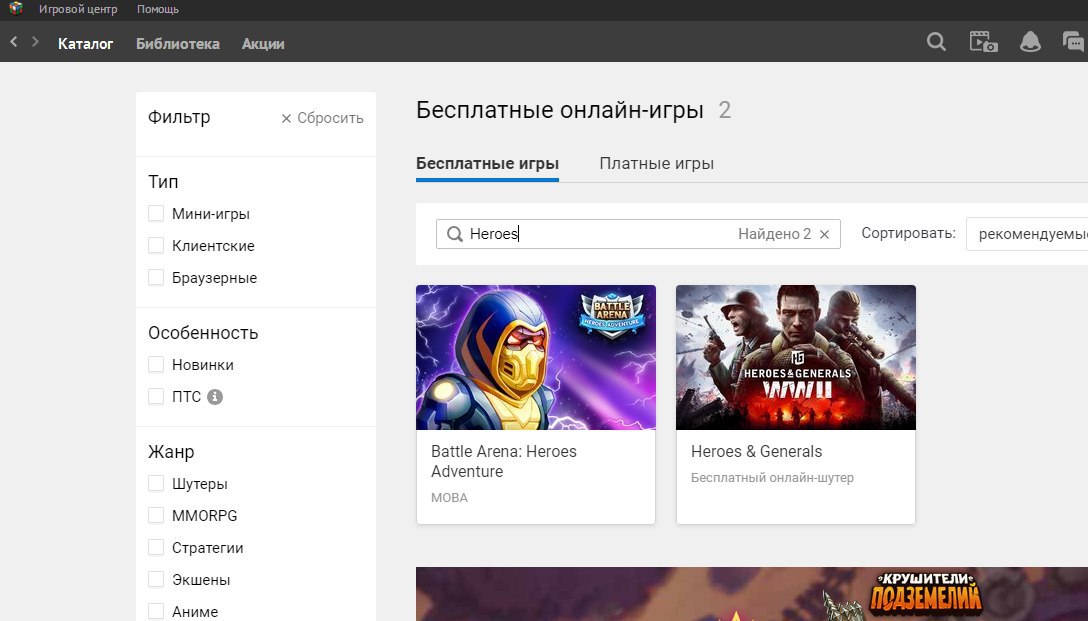Open the notifications bell icon
This screenshot has height=621, width=1088.
(x=1030, y=42)
